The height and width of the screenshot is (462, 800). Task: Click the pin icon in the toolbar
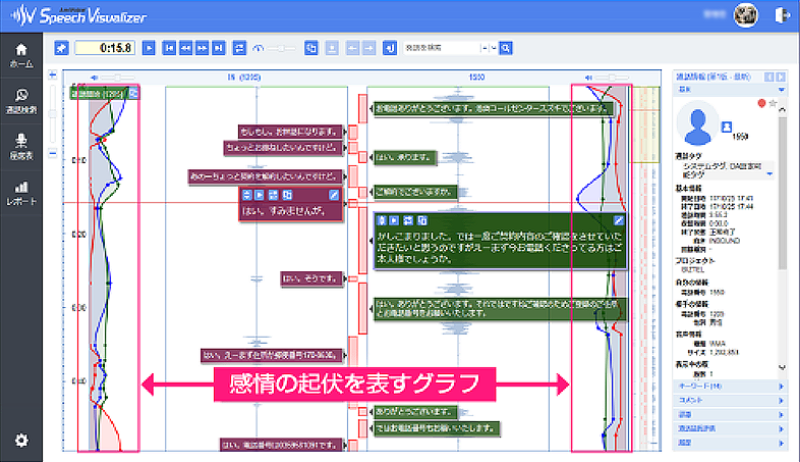coord(61,47)
